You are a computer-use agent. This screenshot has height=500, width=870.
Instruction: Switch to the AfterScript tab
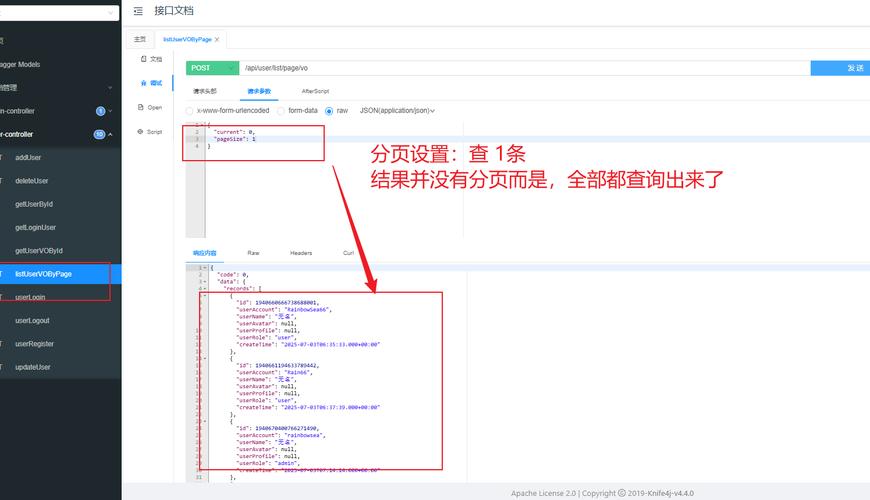[x=315, y=91]
